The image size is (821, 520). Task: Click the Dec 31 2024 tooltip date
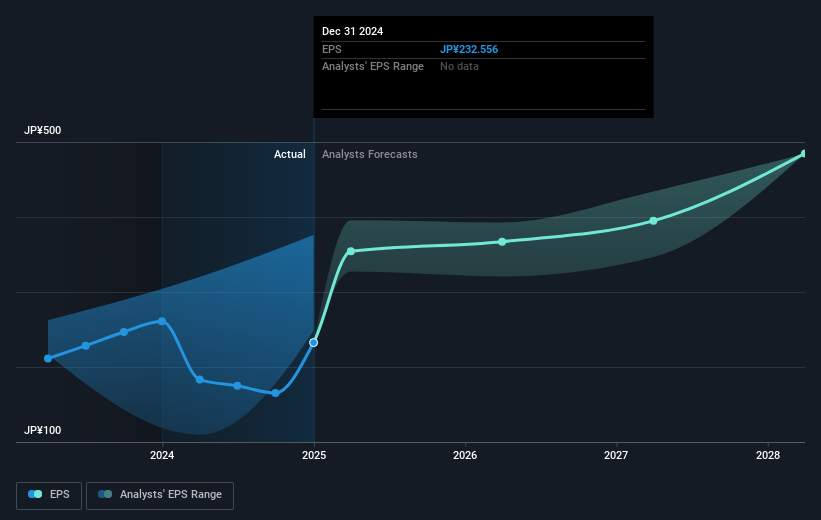[352, 31]
